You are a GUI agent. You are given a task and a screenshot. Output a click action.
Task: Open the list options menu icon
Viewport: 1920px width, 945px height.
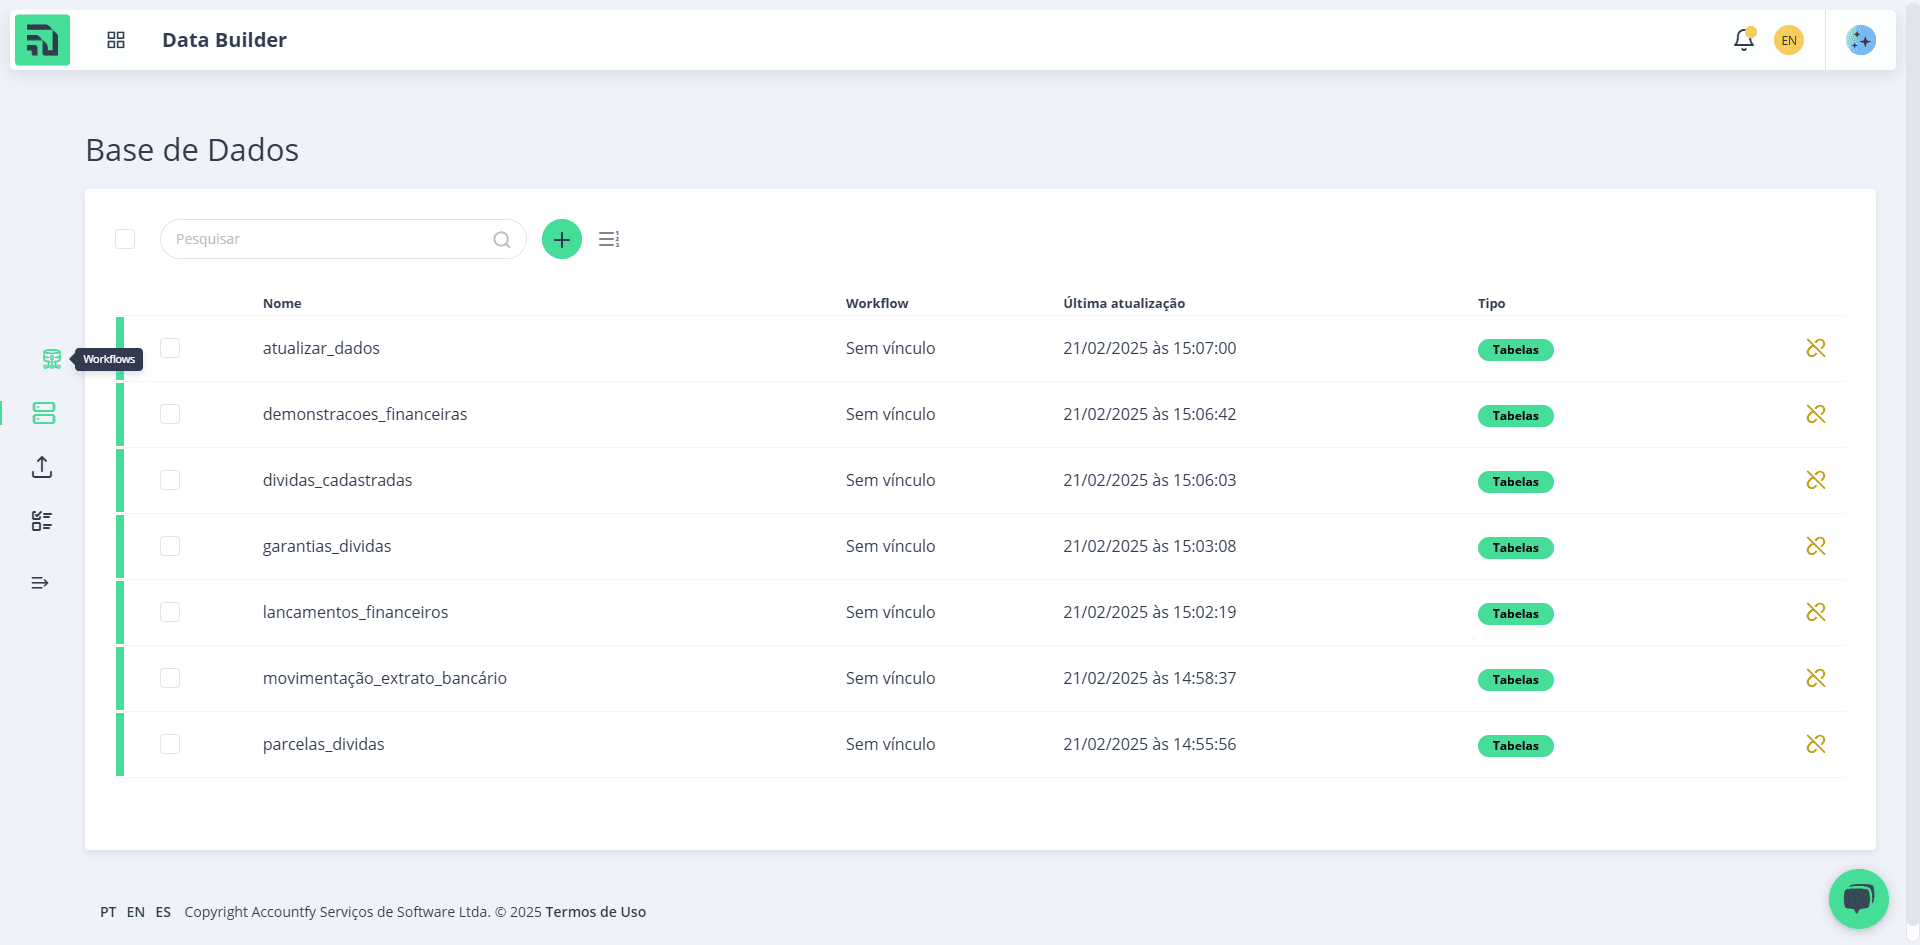point(609,239)
